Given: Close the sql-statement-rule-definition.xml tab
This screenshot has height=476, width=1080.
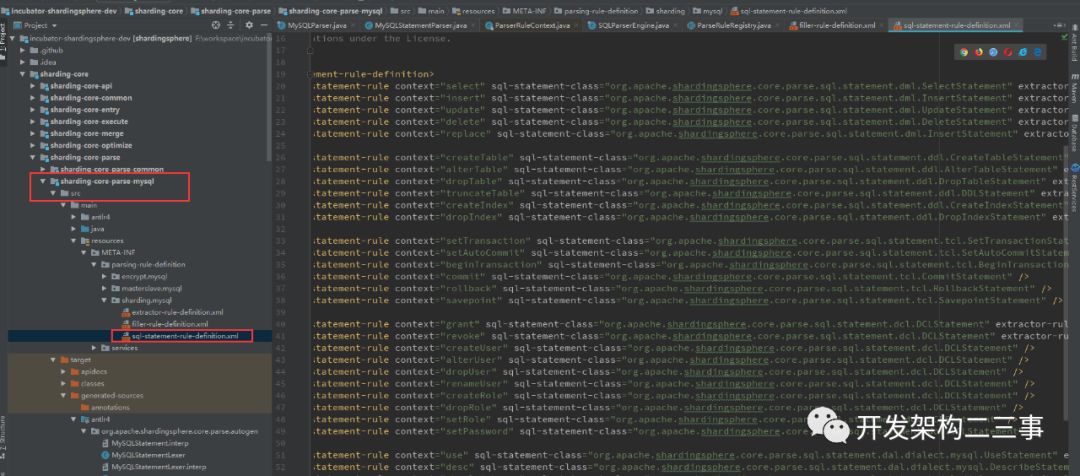Looking at the screenshot, I should coord(1017,25).
